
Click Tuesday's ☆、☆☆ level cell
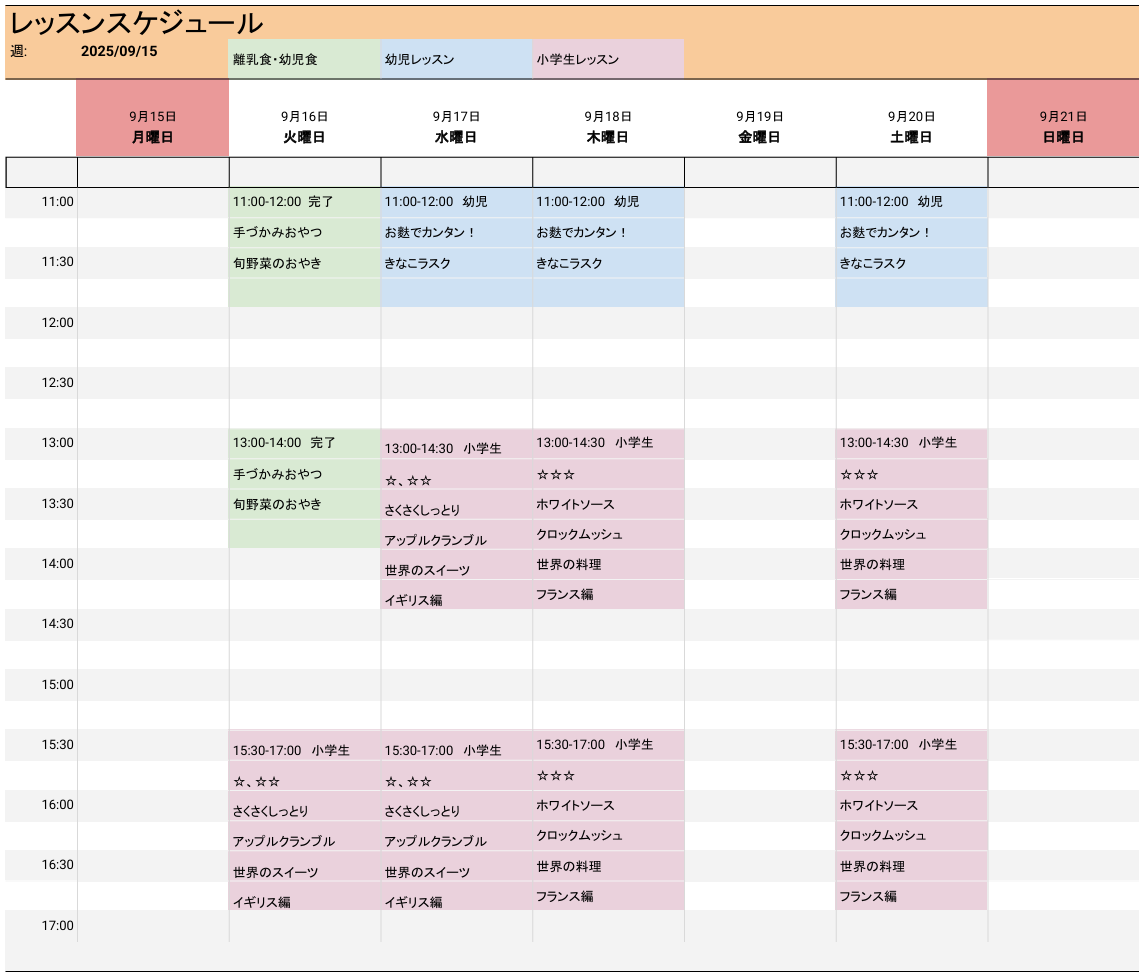304,775
